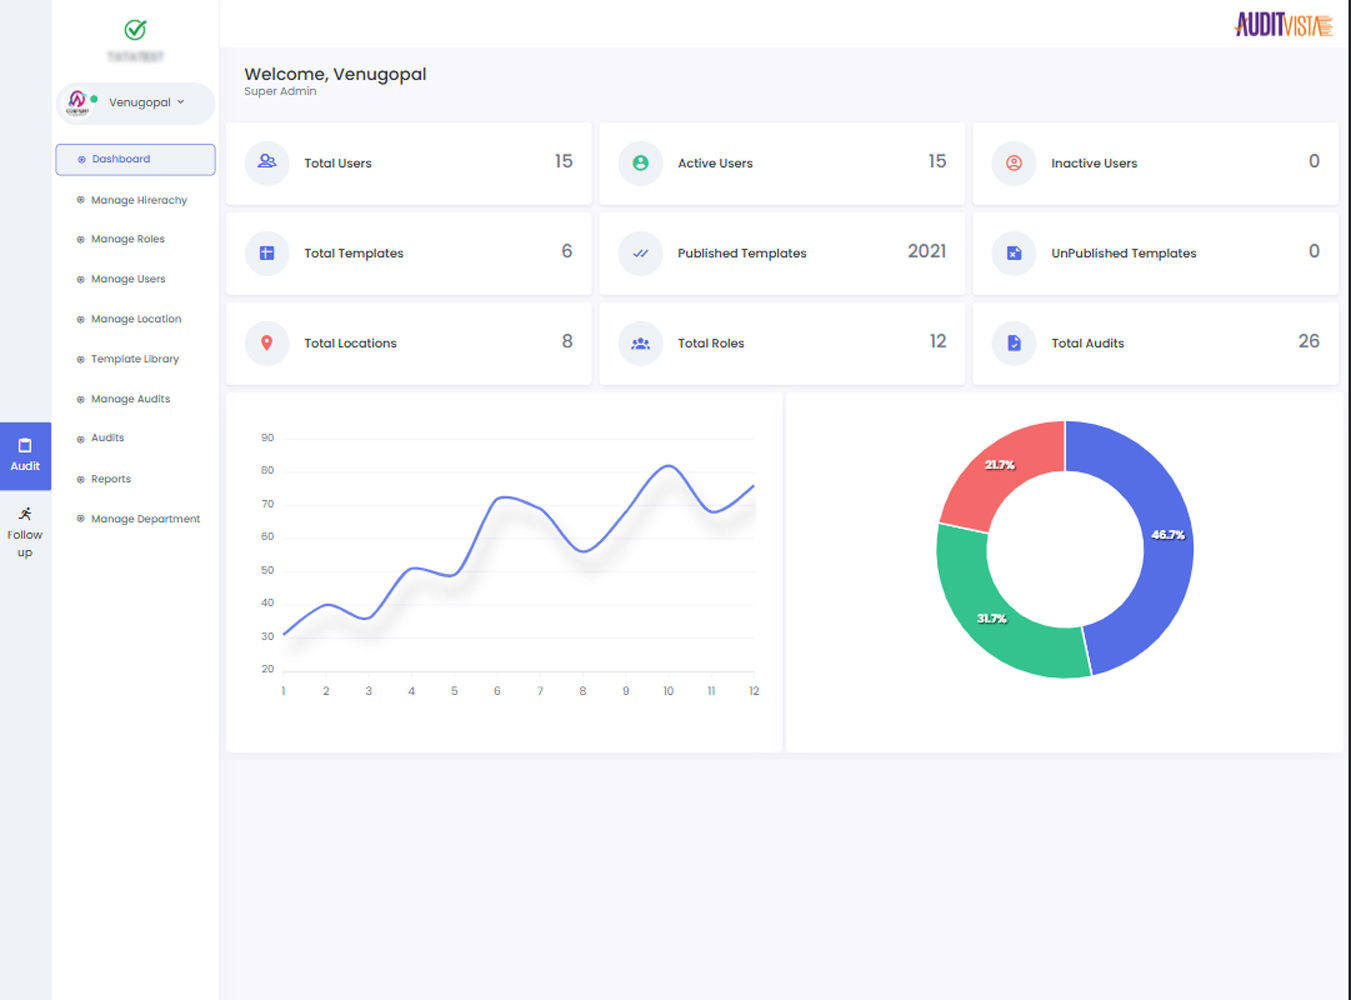The width and height of the screenshot is (1351, 1000).
Task: Open the Dashboard menu item
Action: click(135, 159)
